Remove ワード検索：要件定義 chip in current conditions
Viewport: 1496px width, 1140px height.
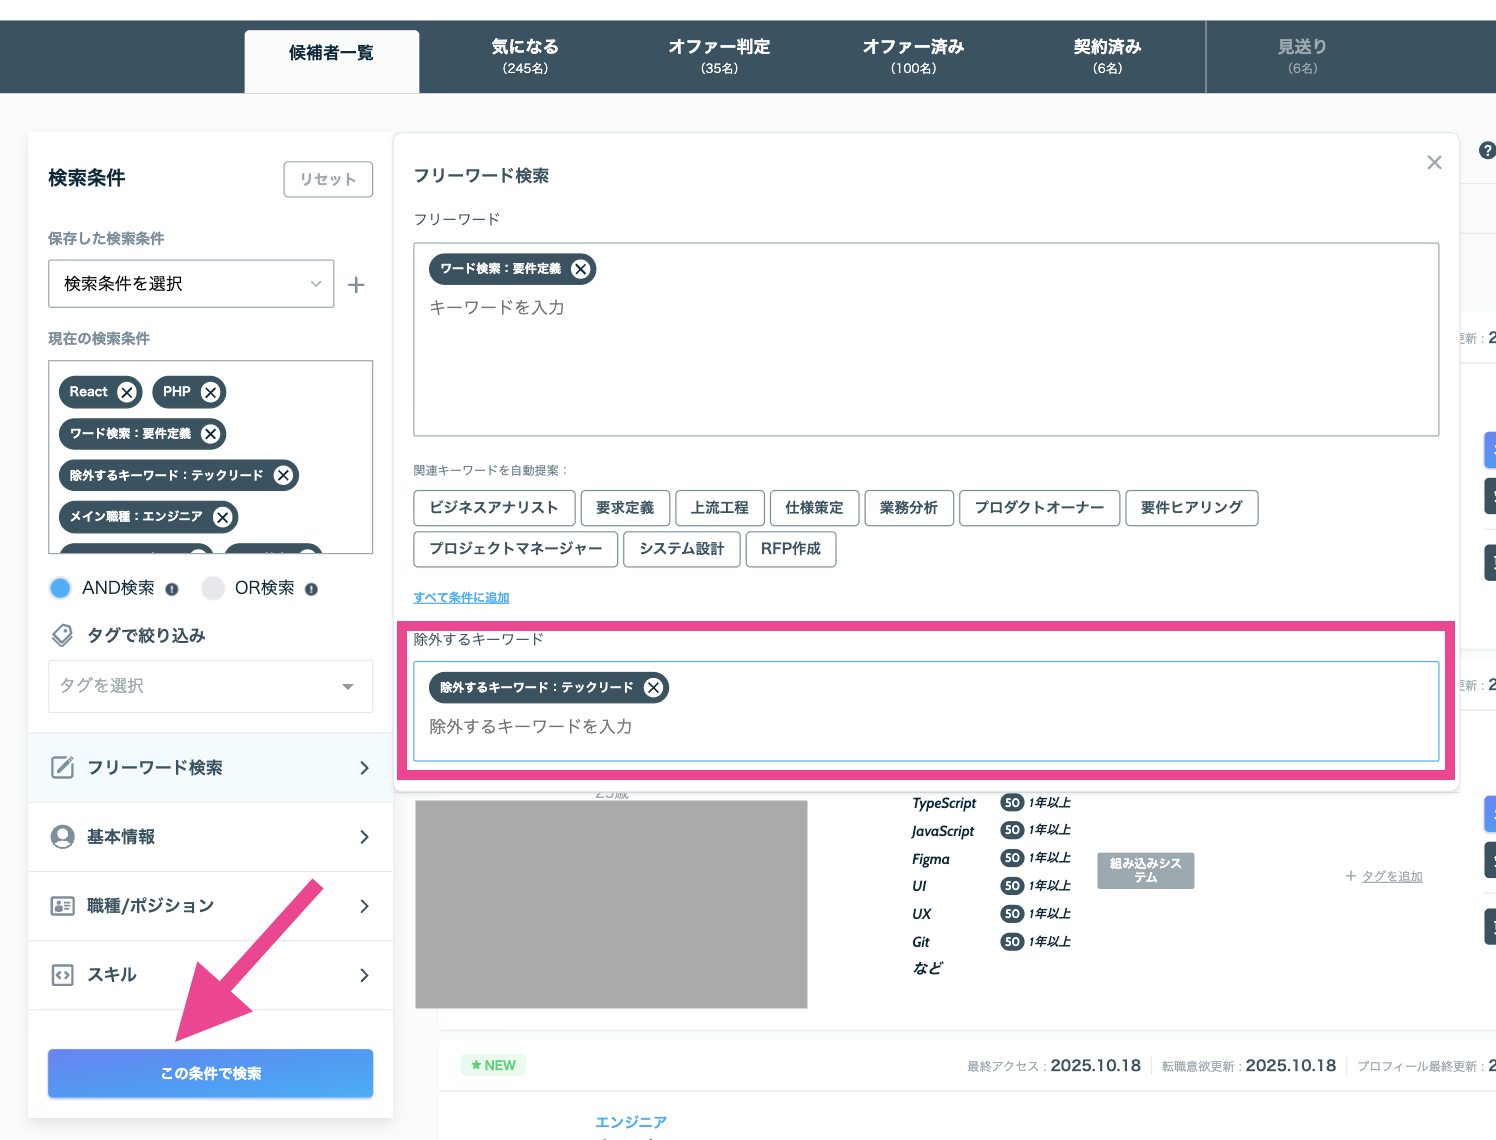pyautogui.click(x=210, y=434)
